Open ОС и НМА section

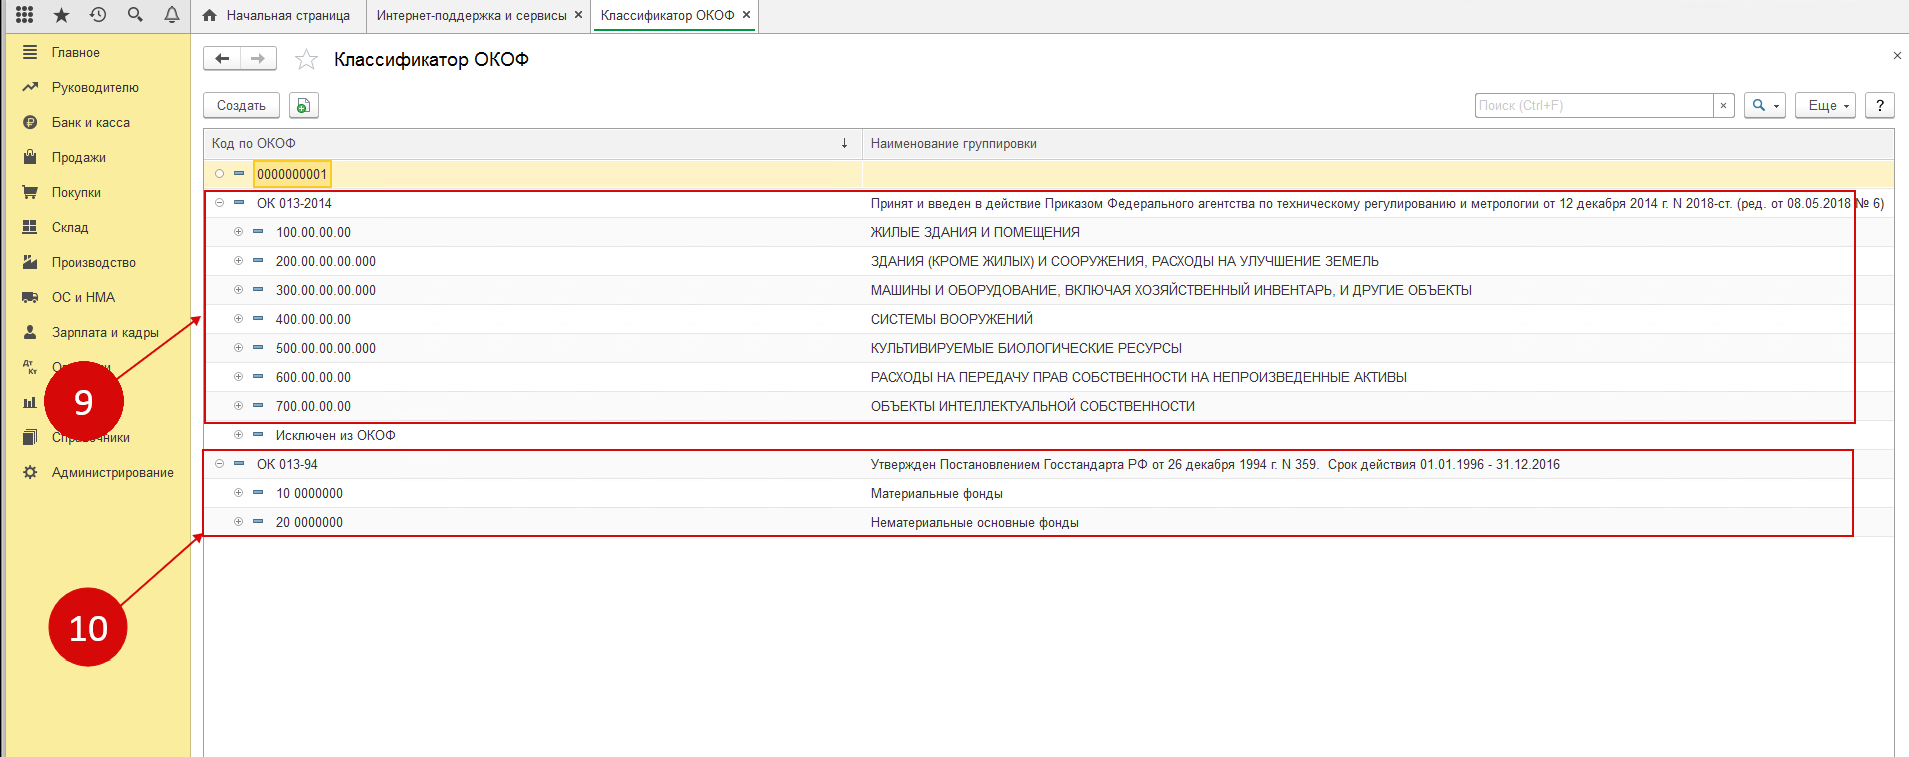click(83, 297)
